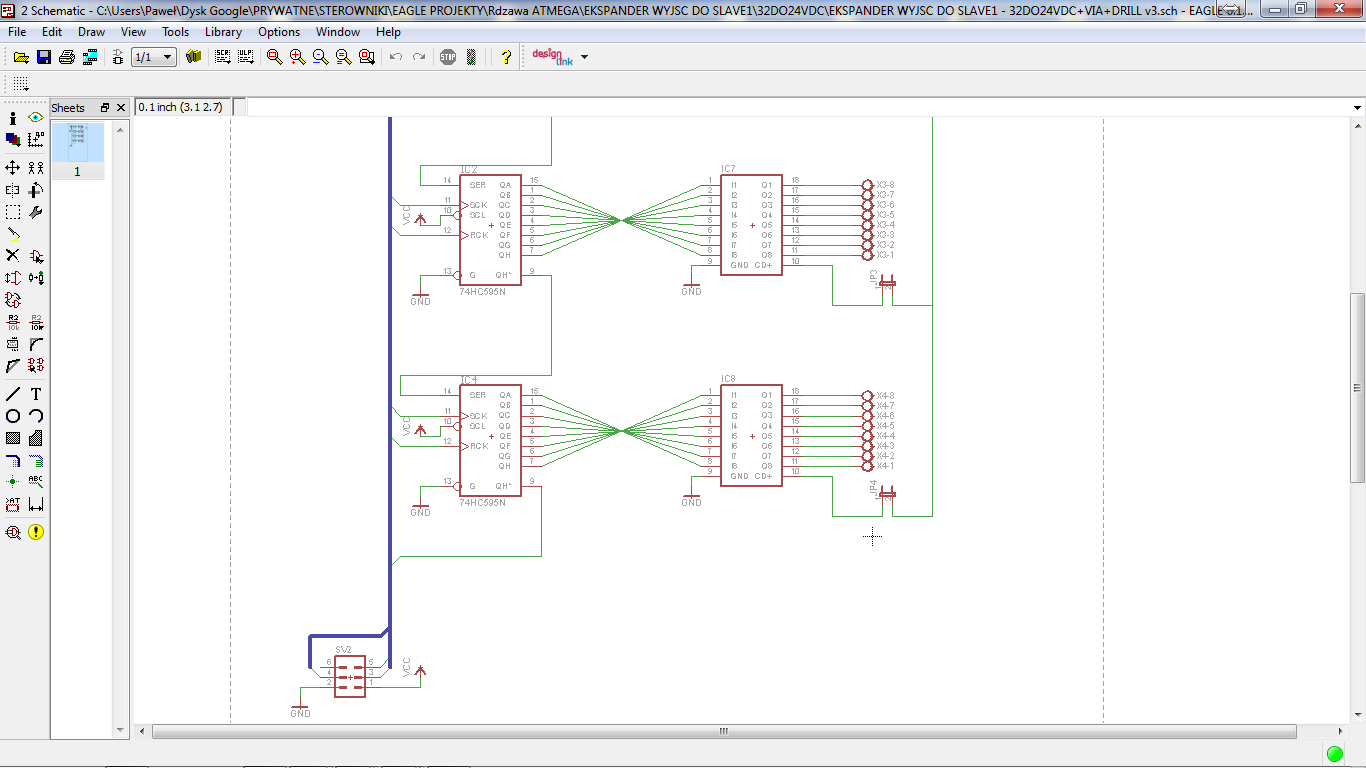Click the Open file folder icon
Viewport: 1366px width, 768px height.
(20, 57)
